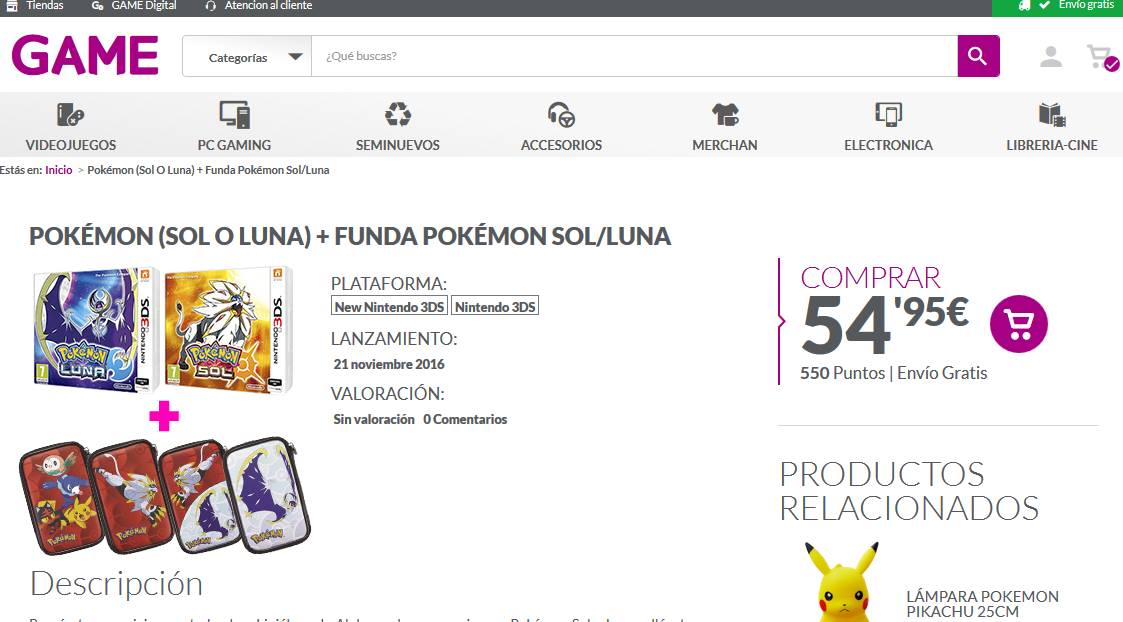Click the Categorías dropdown arrow
The width and height of the screenshot is (1123, 622).
(x=295, y=57)
